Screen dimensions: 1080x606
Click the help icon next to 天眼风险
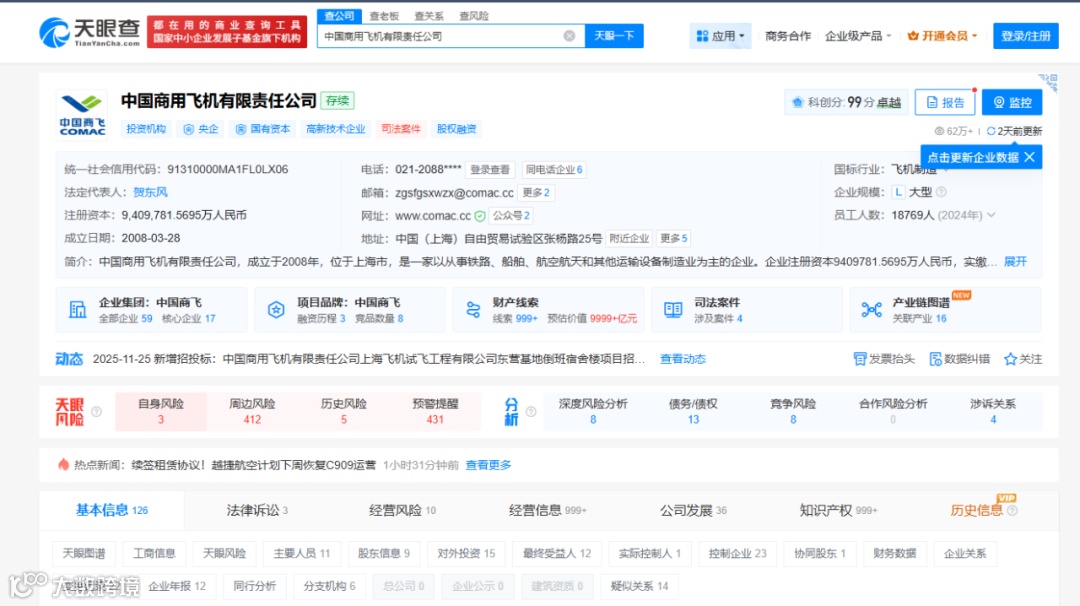tap(96, 412)
